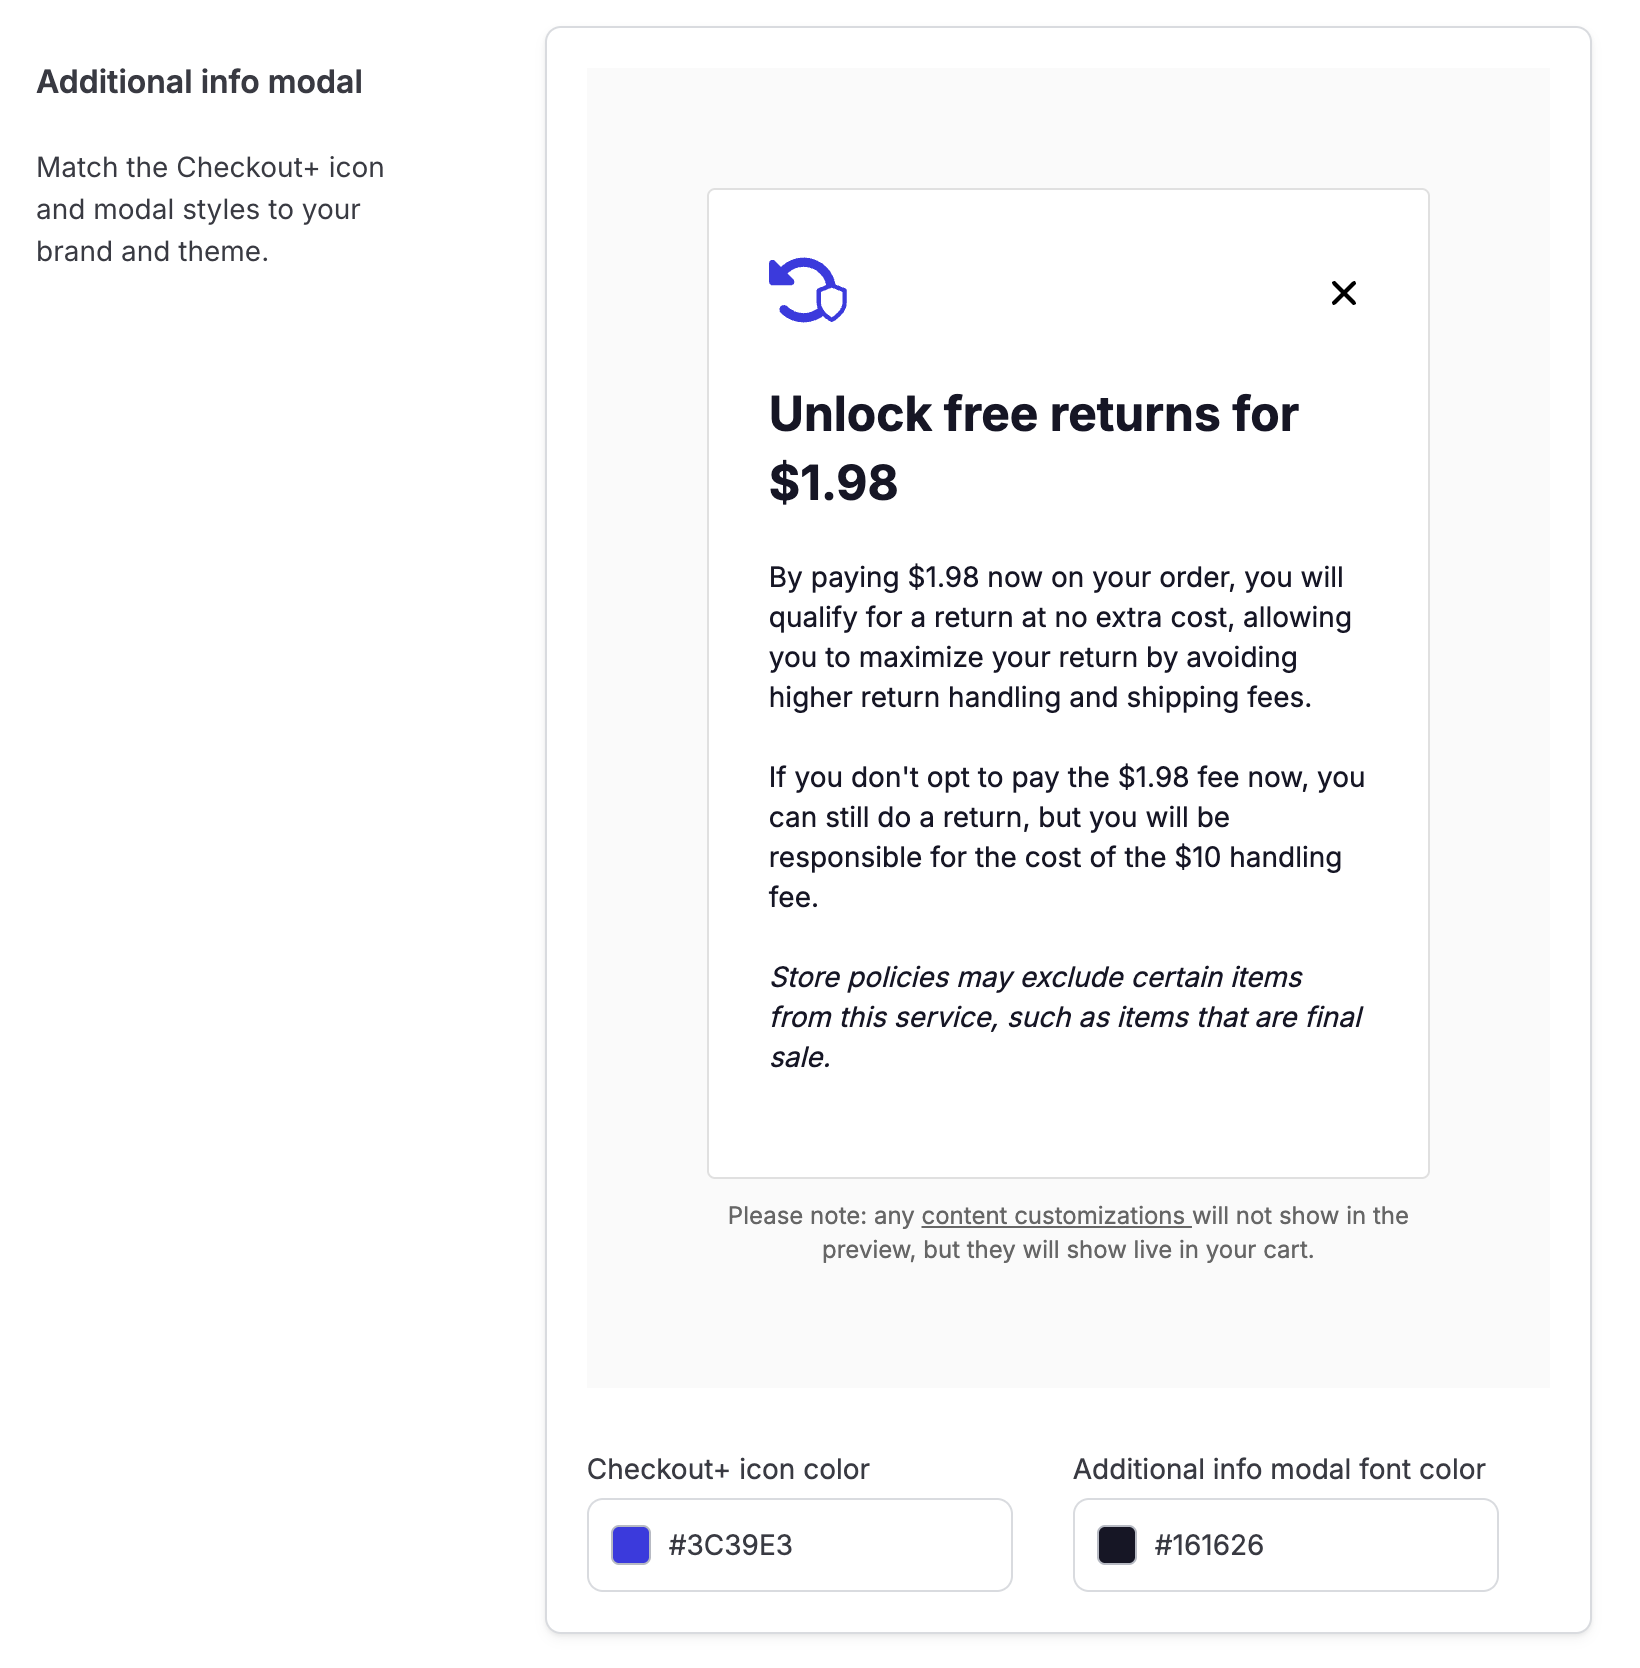Close the modal preview with X
1640x1668 pixels.
(x=1343, y=293)
